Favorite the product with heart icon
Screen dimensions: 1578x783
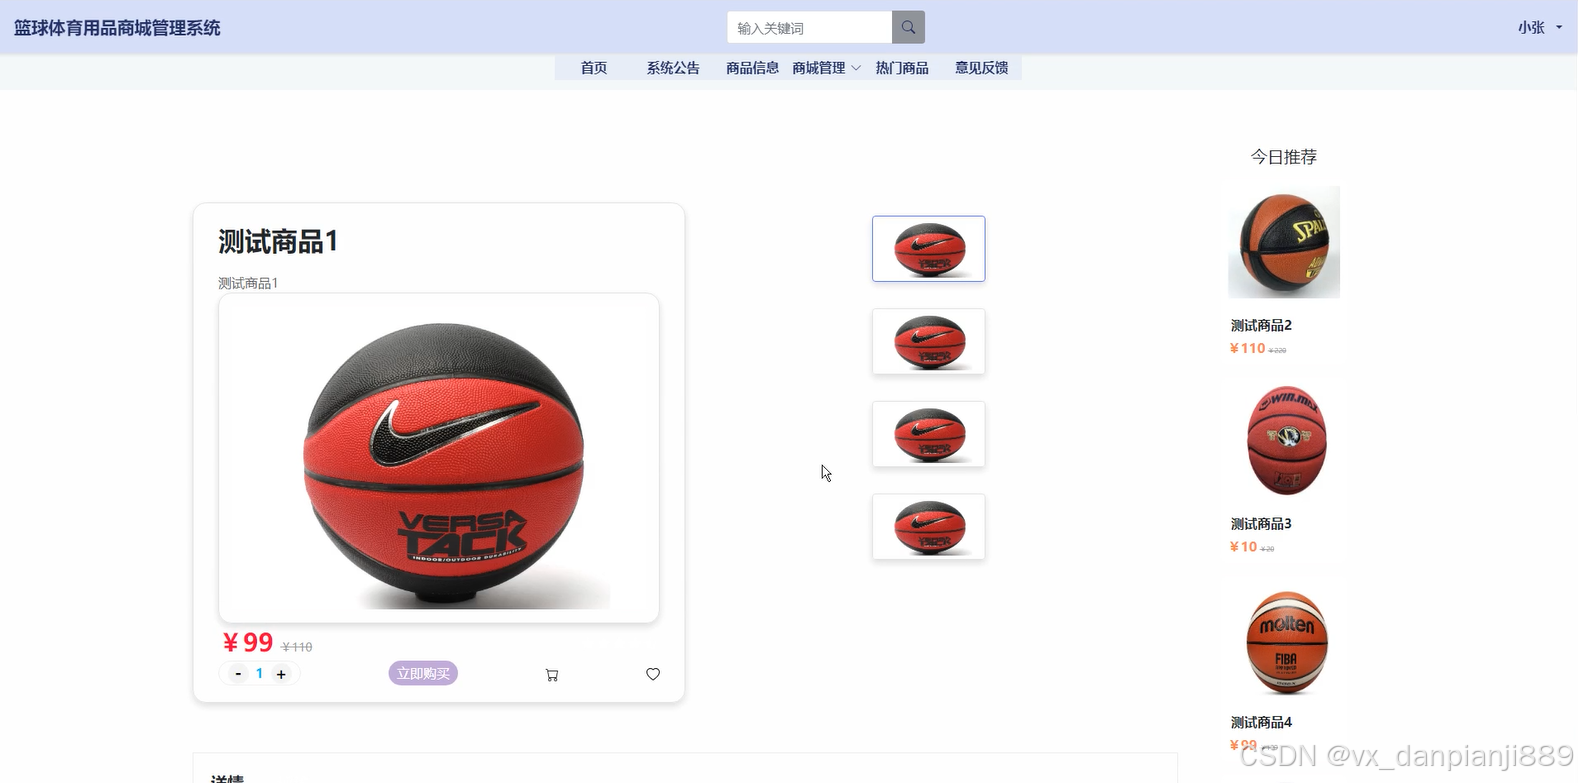tap(653, 674)
